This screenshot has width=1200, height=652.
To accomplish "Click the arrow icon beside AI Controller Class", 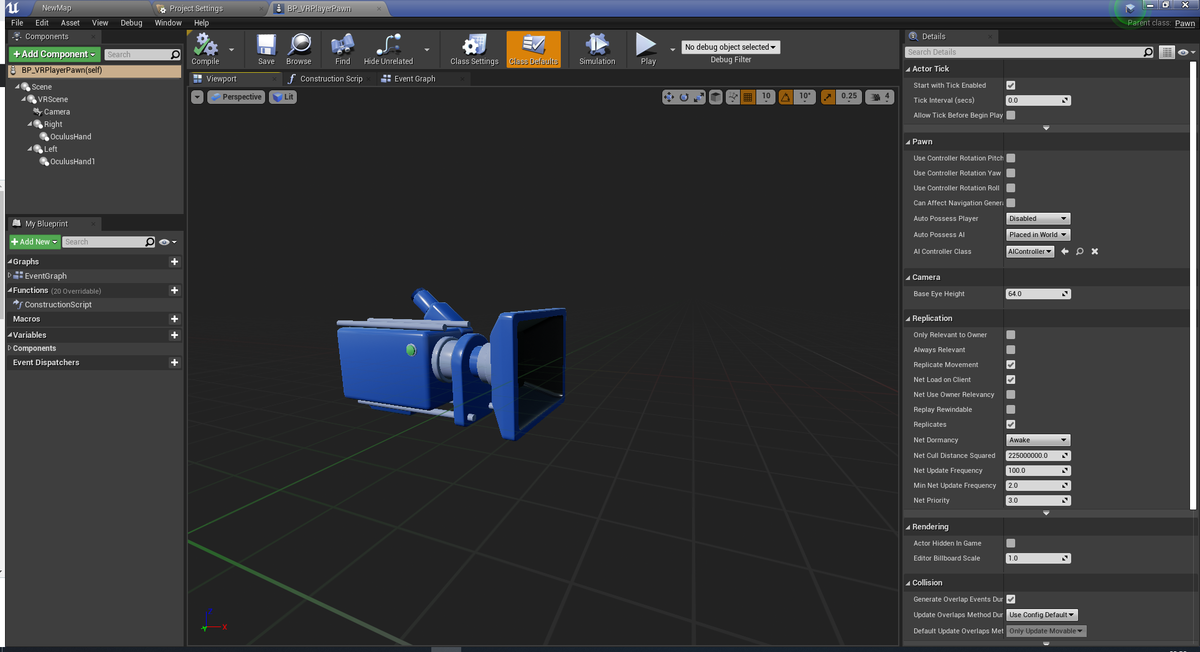I will coord(1065,251).
